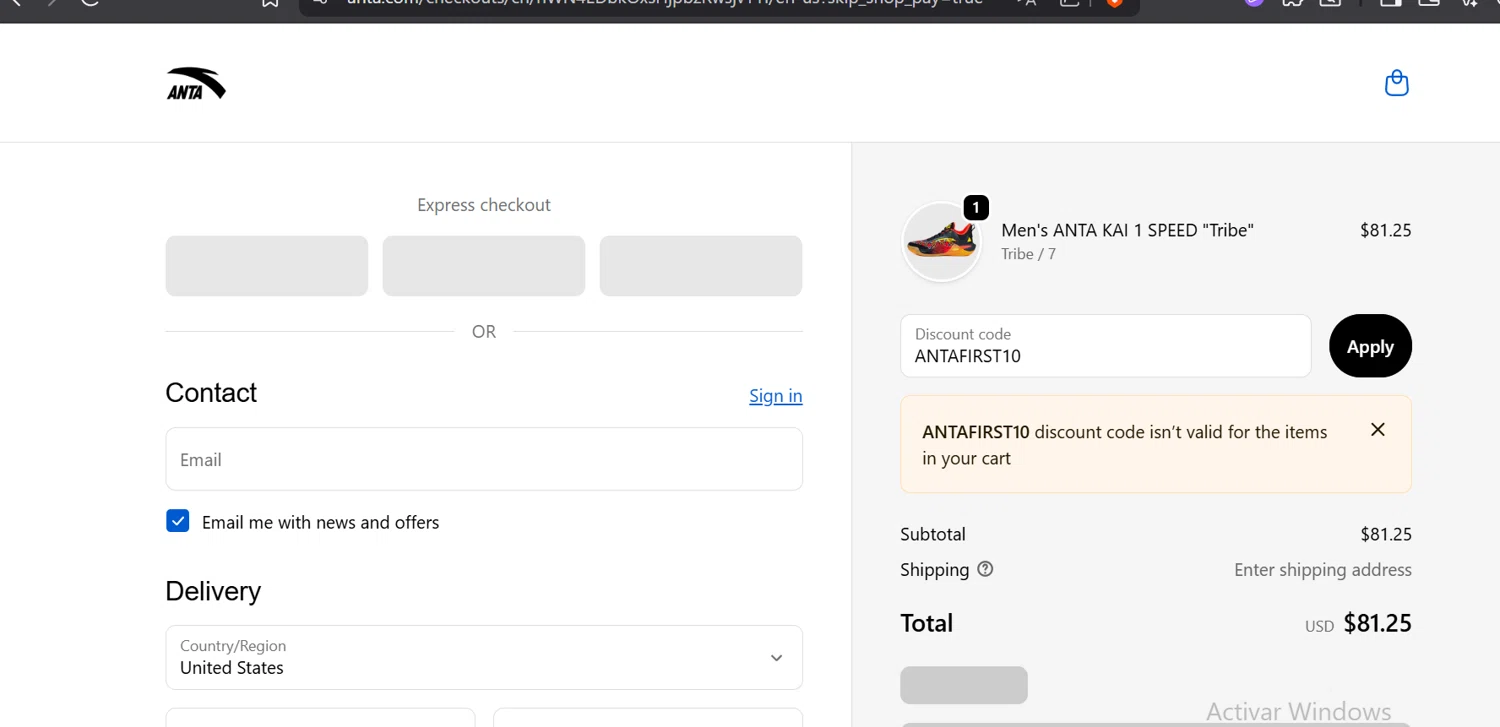Click the ANTA logo
The height and width of the screenshot is (727, 1500).
point(196,83)
